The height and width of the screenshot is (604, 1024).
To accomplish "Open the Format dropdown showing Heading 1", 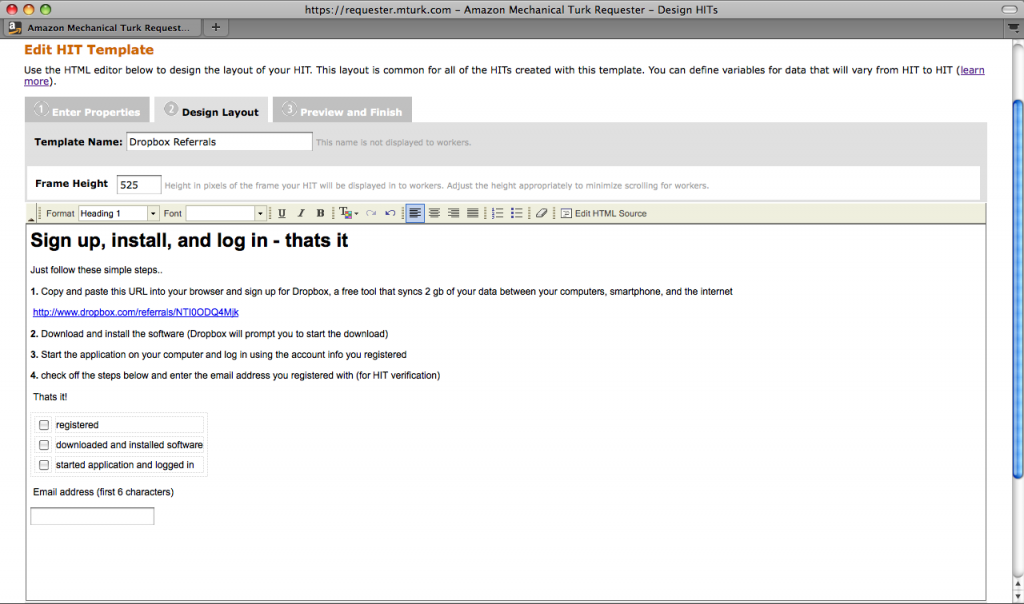I will point(118,214).
